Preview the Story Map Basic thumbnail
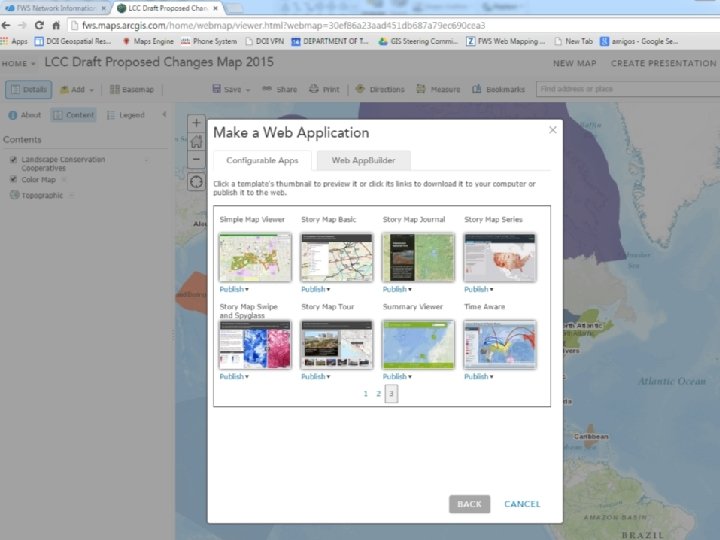The width and height of the screenshot is (720, 540). [337, 257]
